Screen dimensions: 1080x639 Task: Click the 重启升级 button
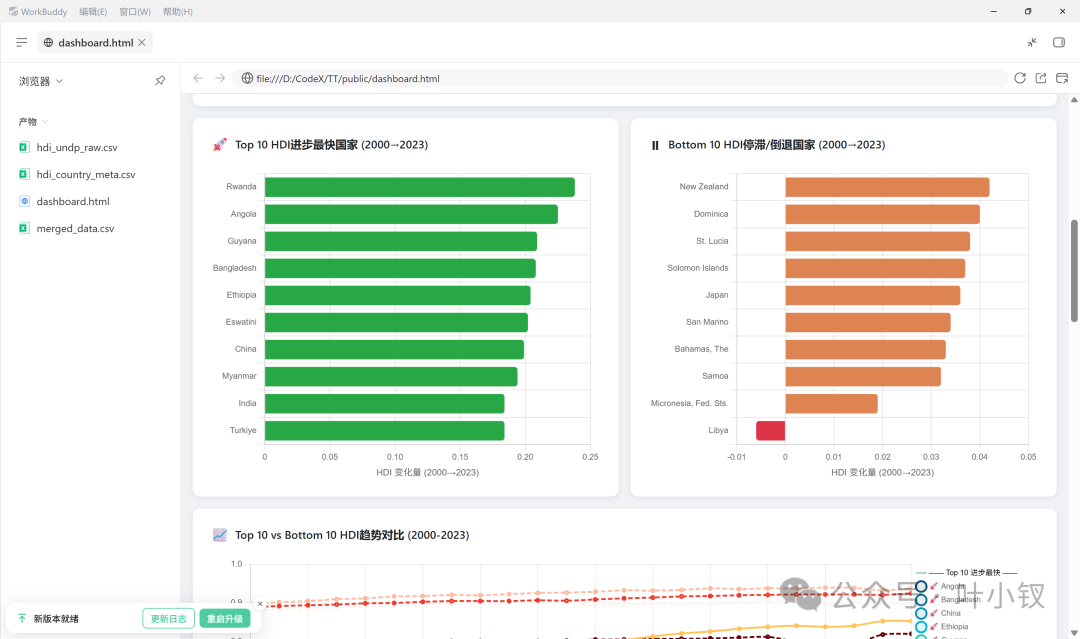click(x=225, y=618)
